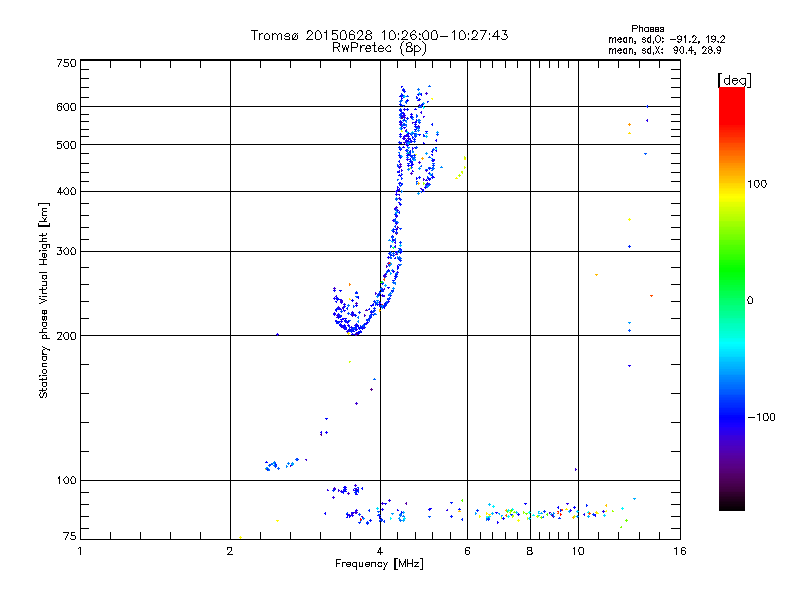Image resolution: width=800 pixels, height=600 pixels.
Task: Click the 100 label on the colorbar
Action: coord(757,184)
